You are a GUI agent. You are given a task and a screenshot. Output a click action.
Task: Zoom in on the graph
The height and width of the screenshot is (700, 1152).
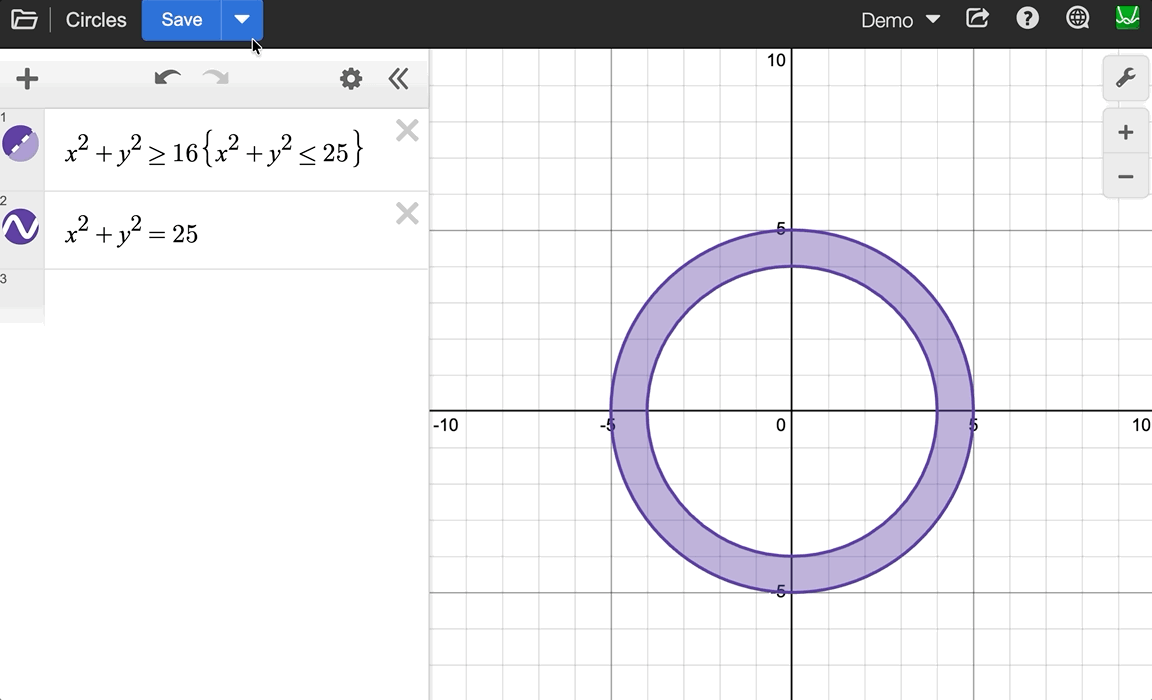pyautogui.click(x=1126, y=132)
